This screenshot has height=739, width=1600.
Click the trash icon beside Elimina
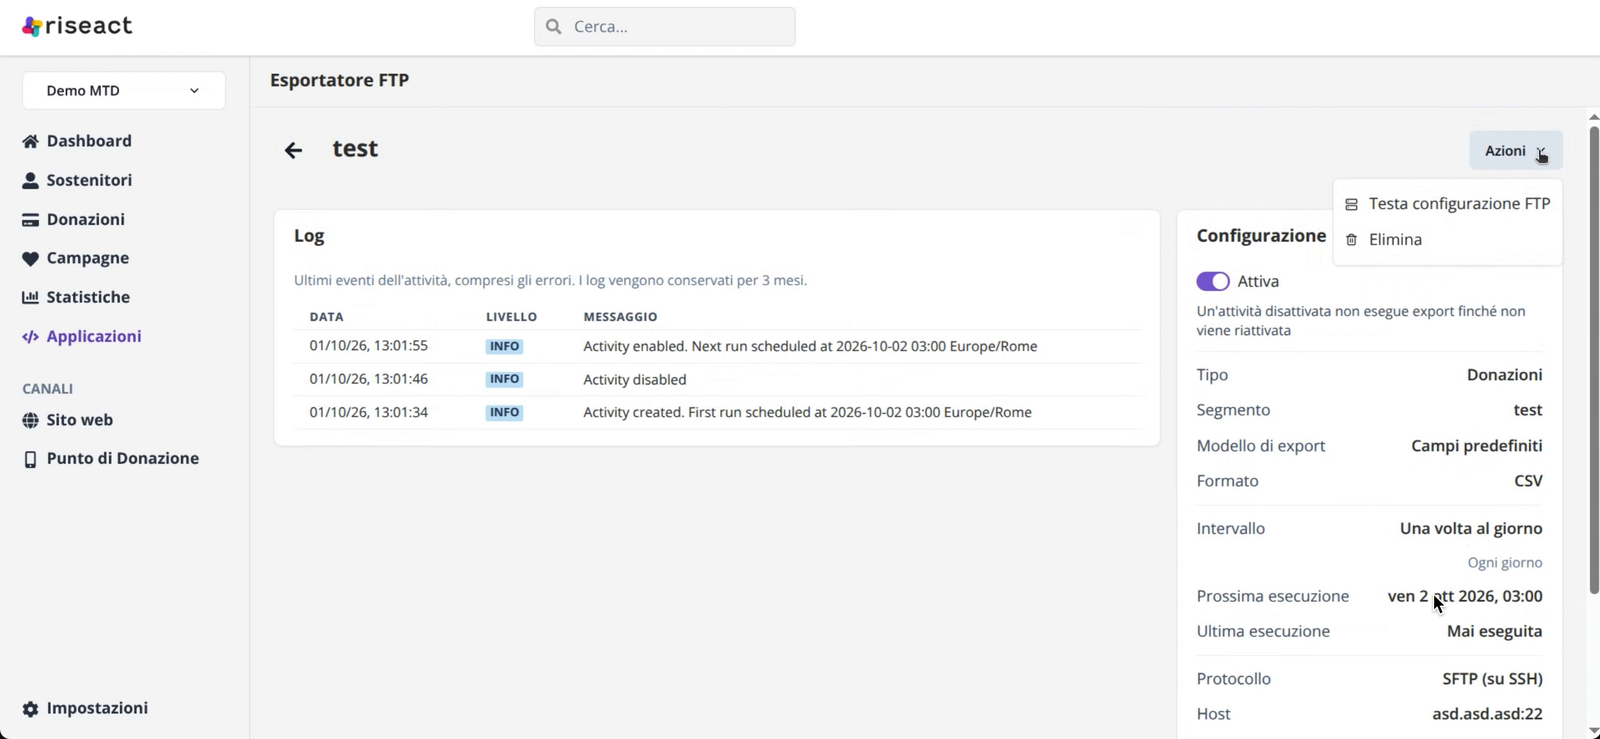click(1351, 240)
